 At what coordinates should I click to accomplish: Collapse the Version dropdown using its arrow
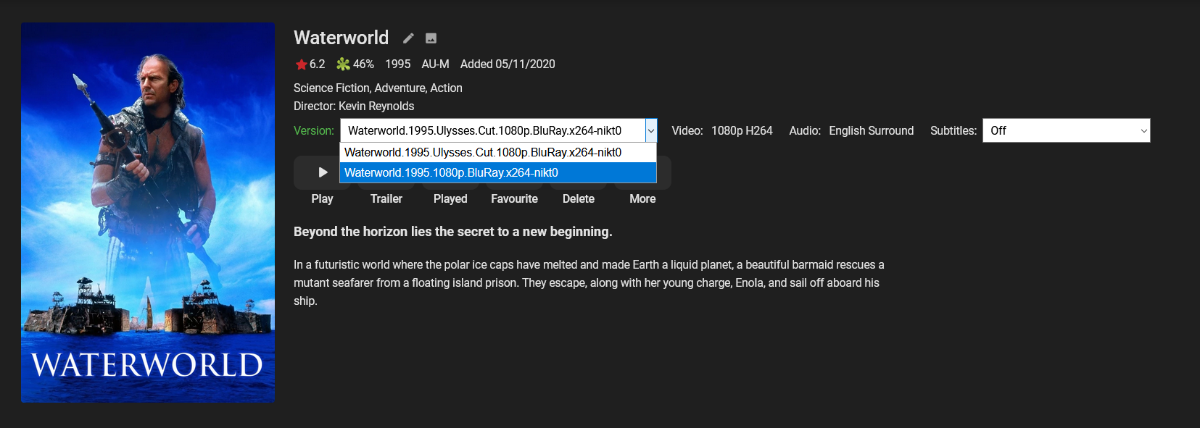point(650,131)
